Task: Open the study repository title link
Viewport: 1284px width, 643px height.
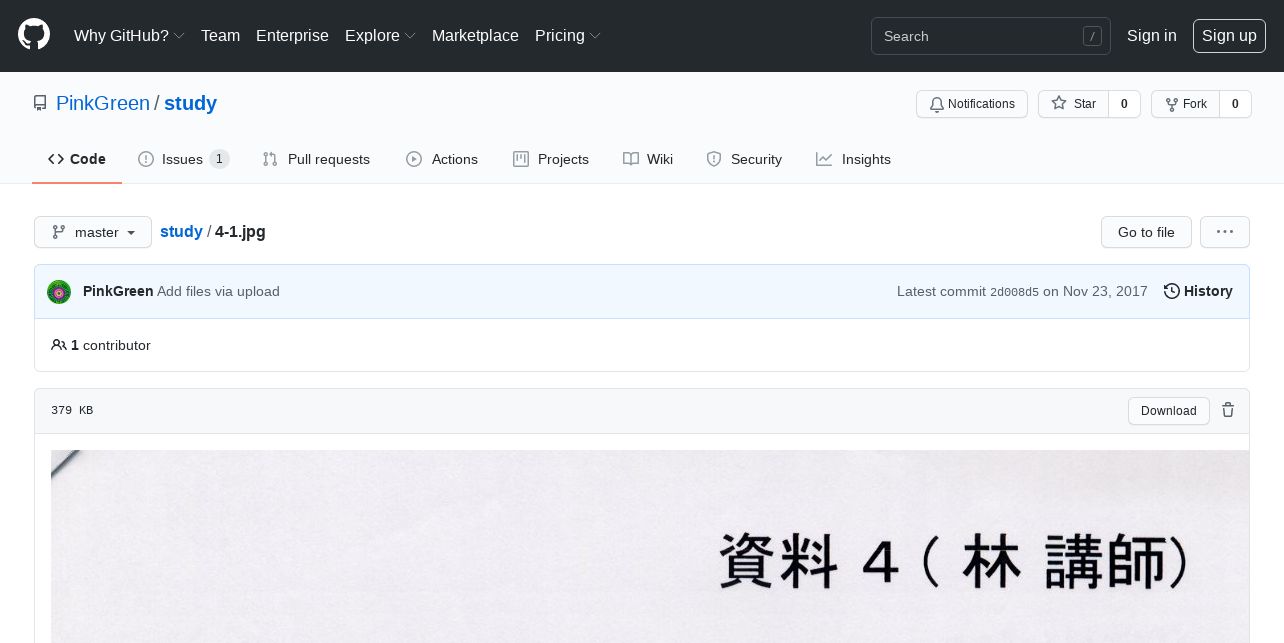Action: coord(190,103)
